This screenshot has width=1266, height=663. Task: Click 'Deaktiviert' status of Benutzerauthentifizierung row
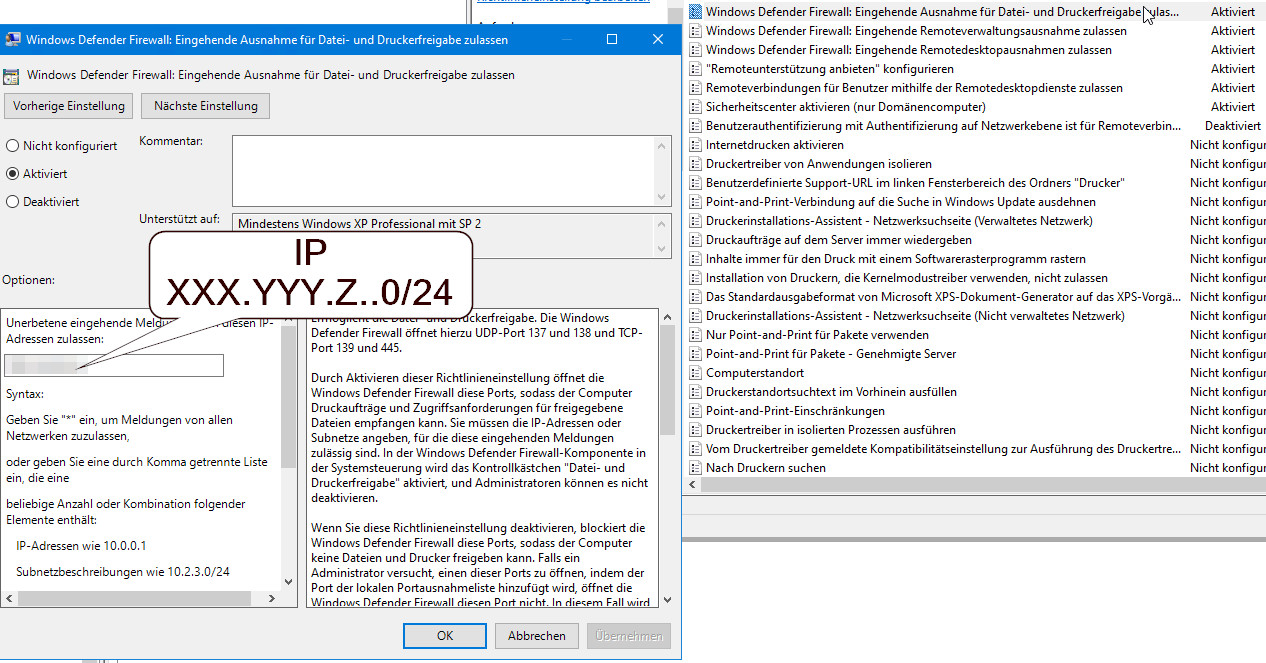pyautogui.click(x=1233, y=126)
